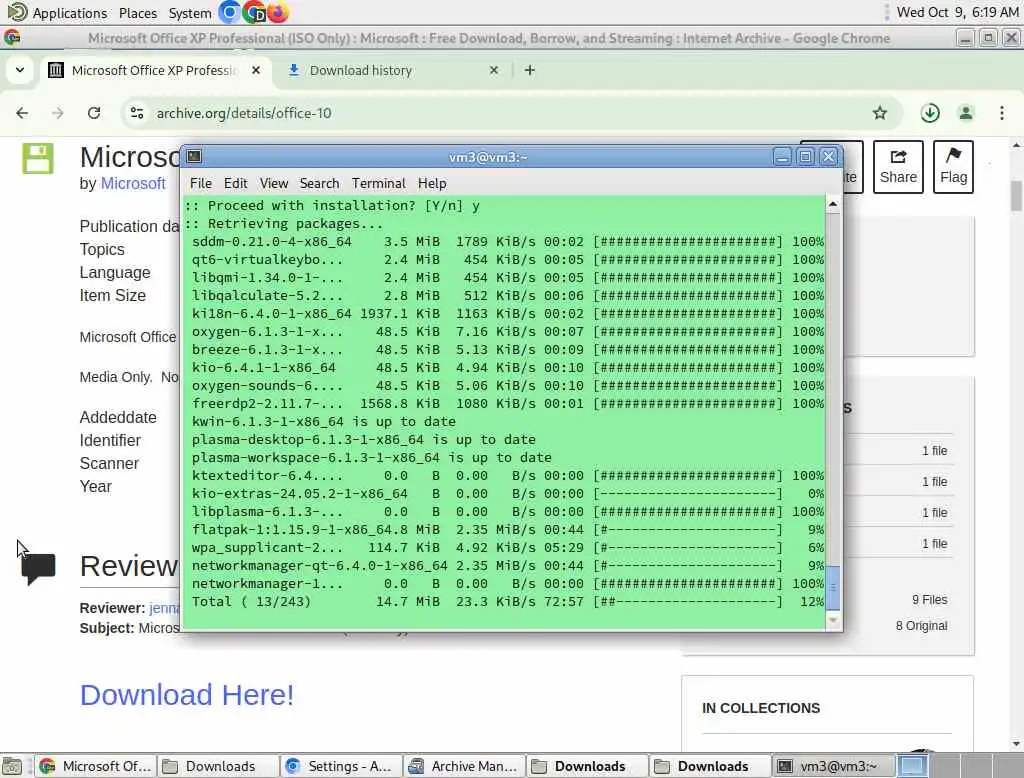This screenshot has width=1024, height=778.
Task: Click the address bar URL archive.org/details/office-10
Action: click(x=244, y=113)
